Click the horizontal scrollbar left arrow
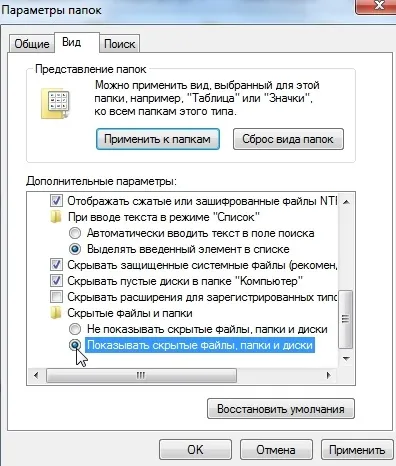The height and width of the screenshot is (466, 396). point(36,376)
